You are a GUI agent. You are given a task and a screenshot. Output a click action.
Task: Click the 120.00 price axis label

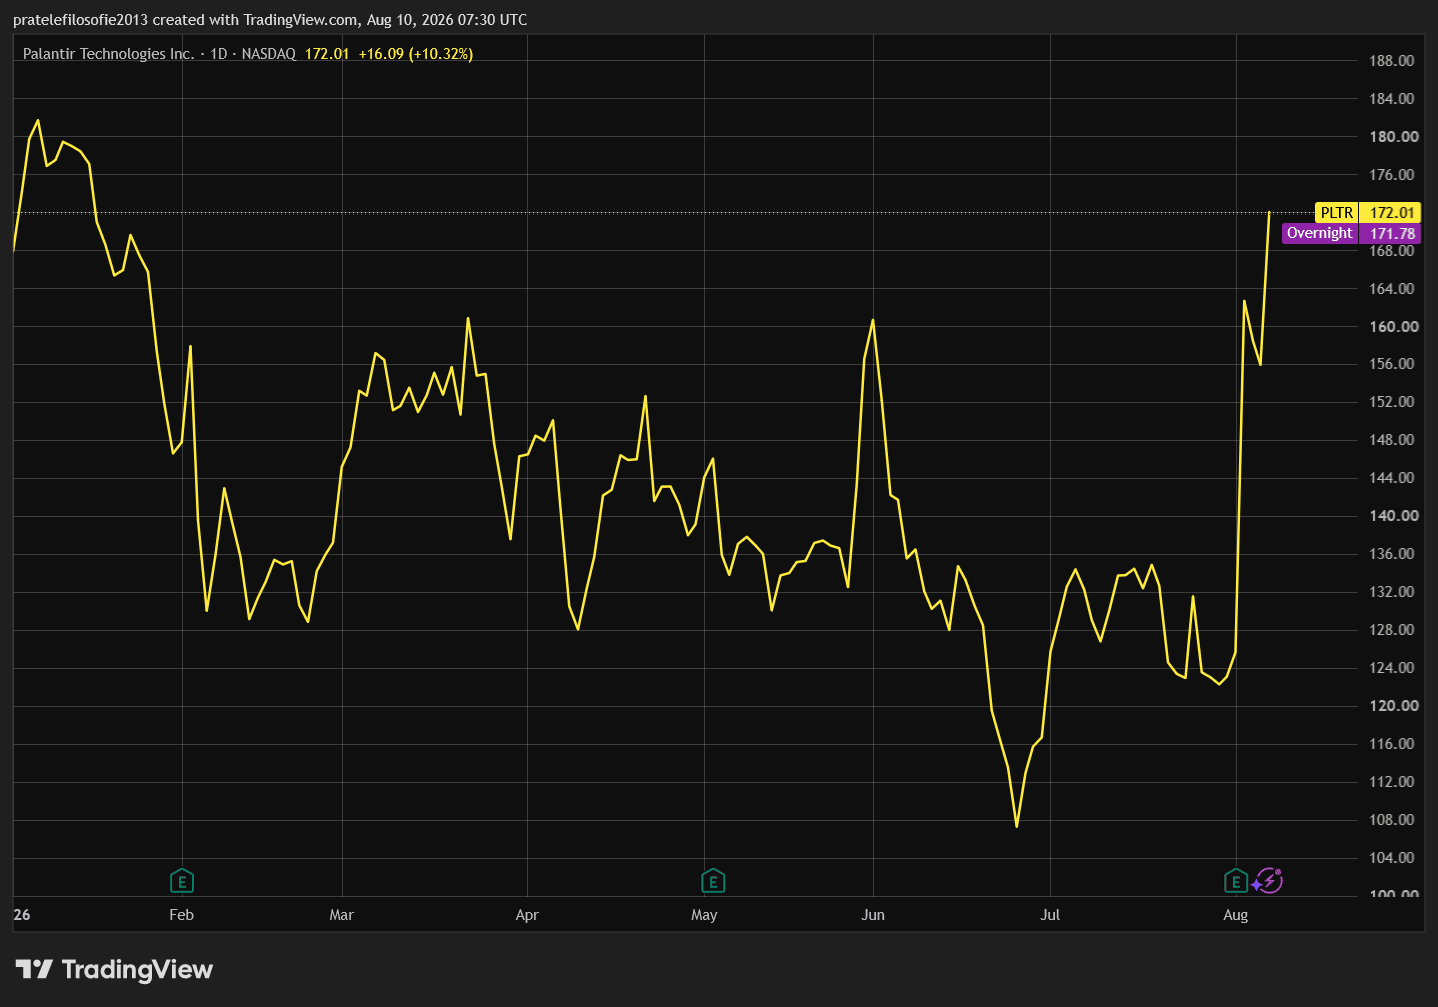pos(1394,706)
